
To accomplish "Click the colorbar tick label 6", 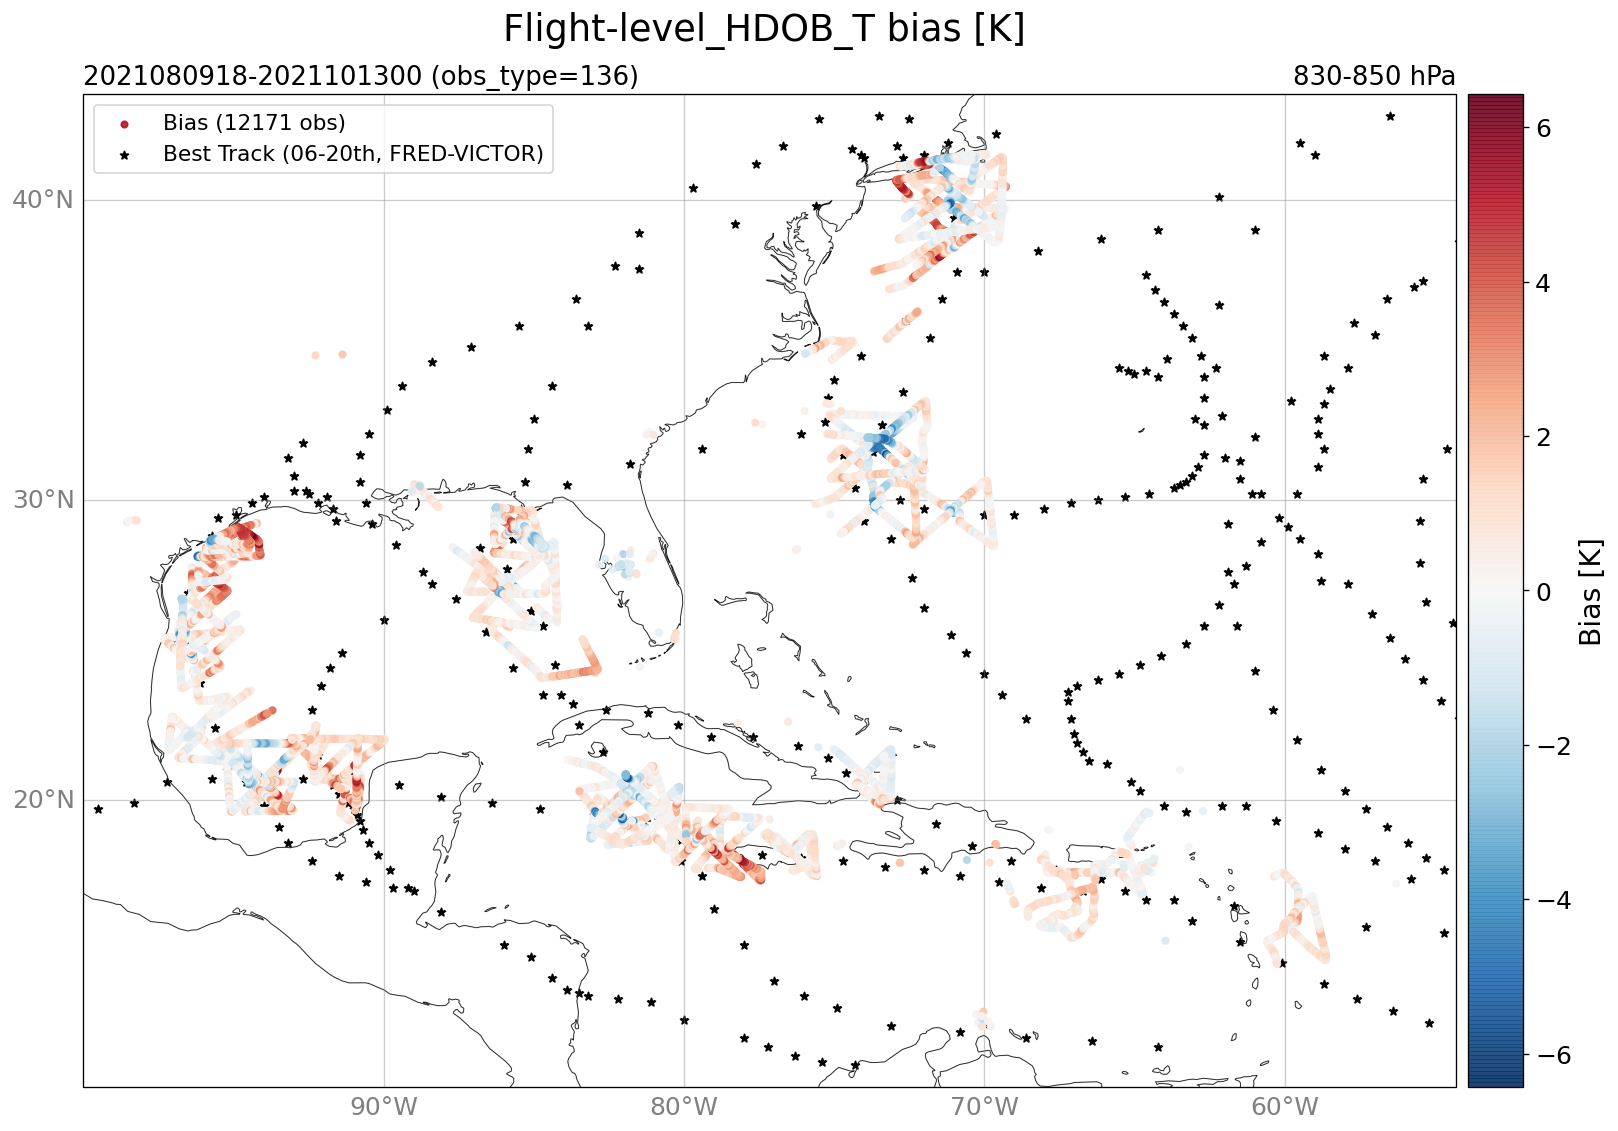I will (1543, 128).
